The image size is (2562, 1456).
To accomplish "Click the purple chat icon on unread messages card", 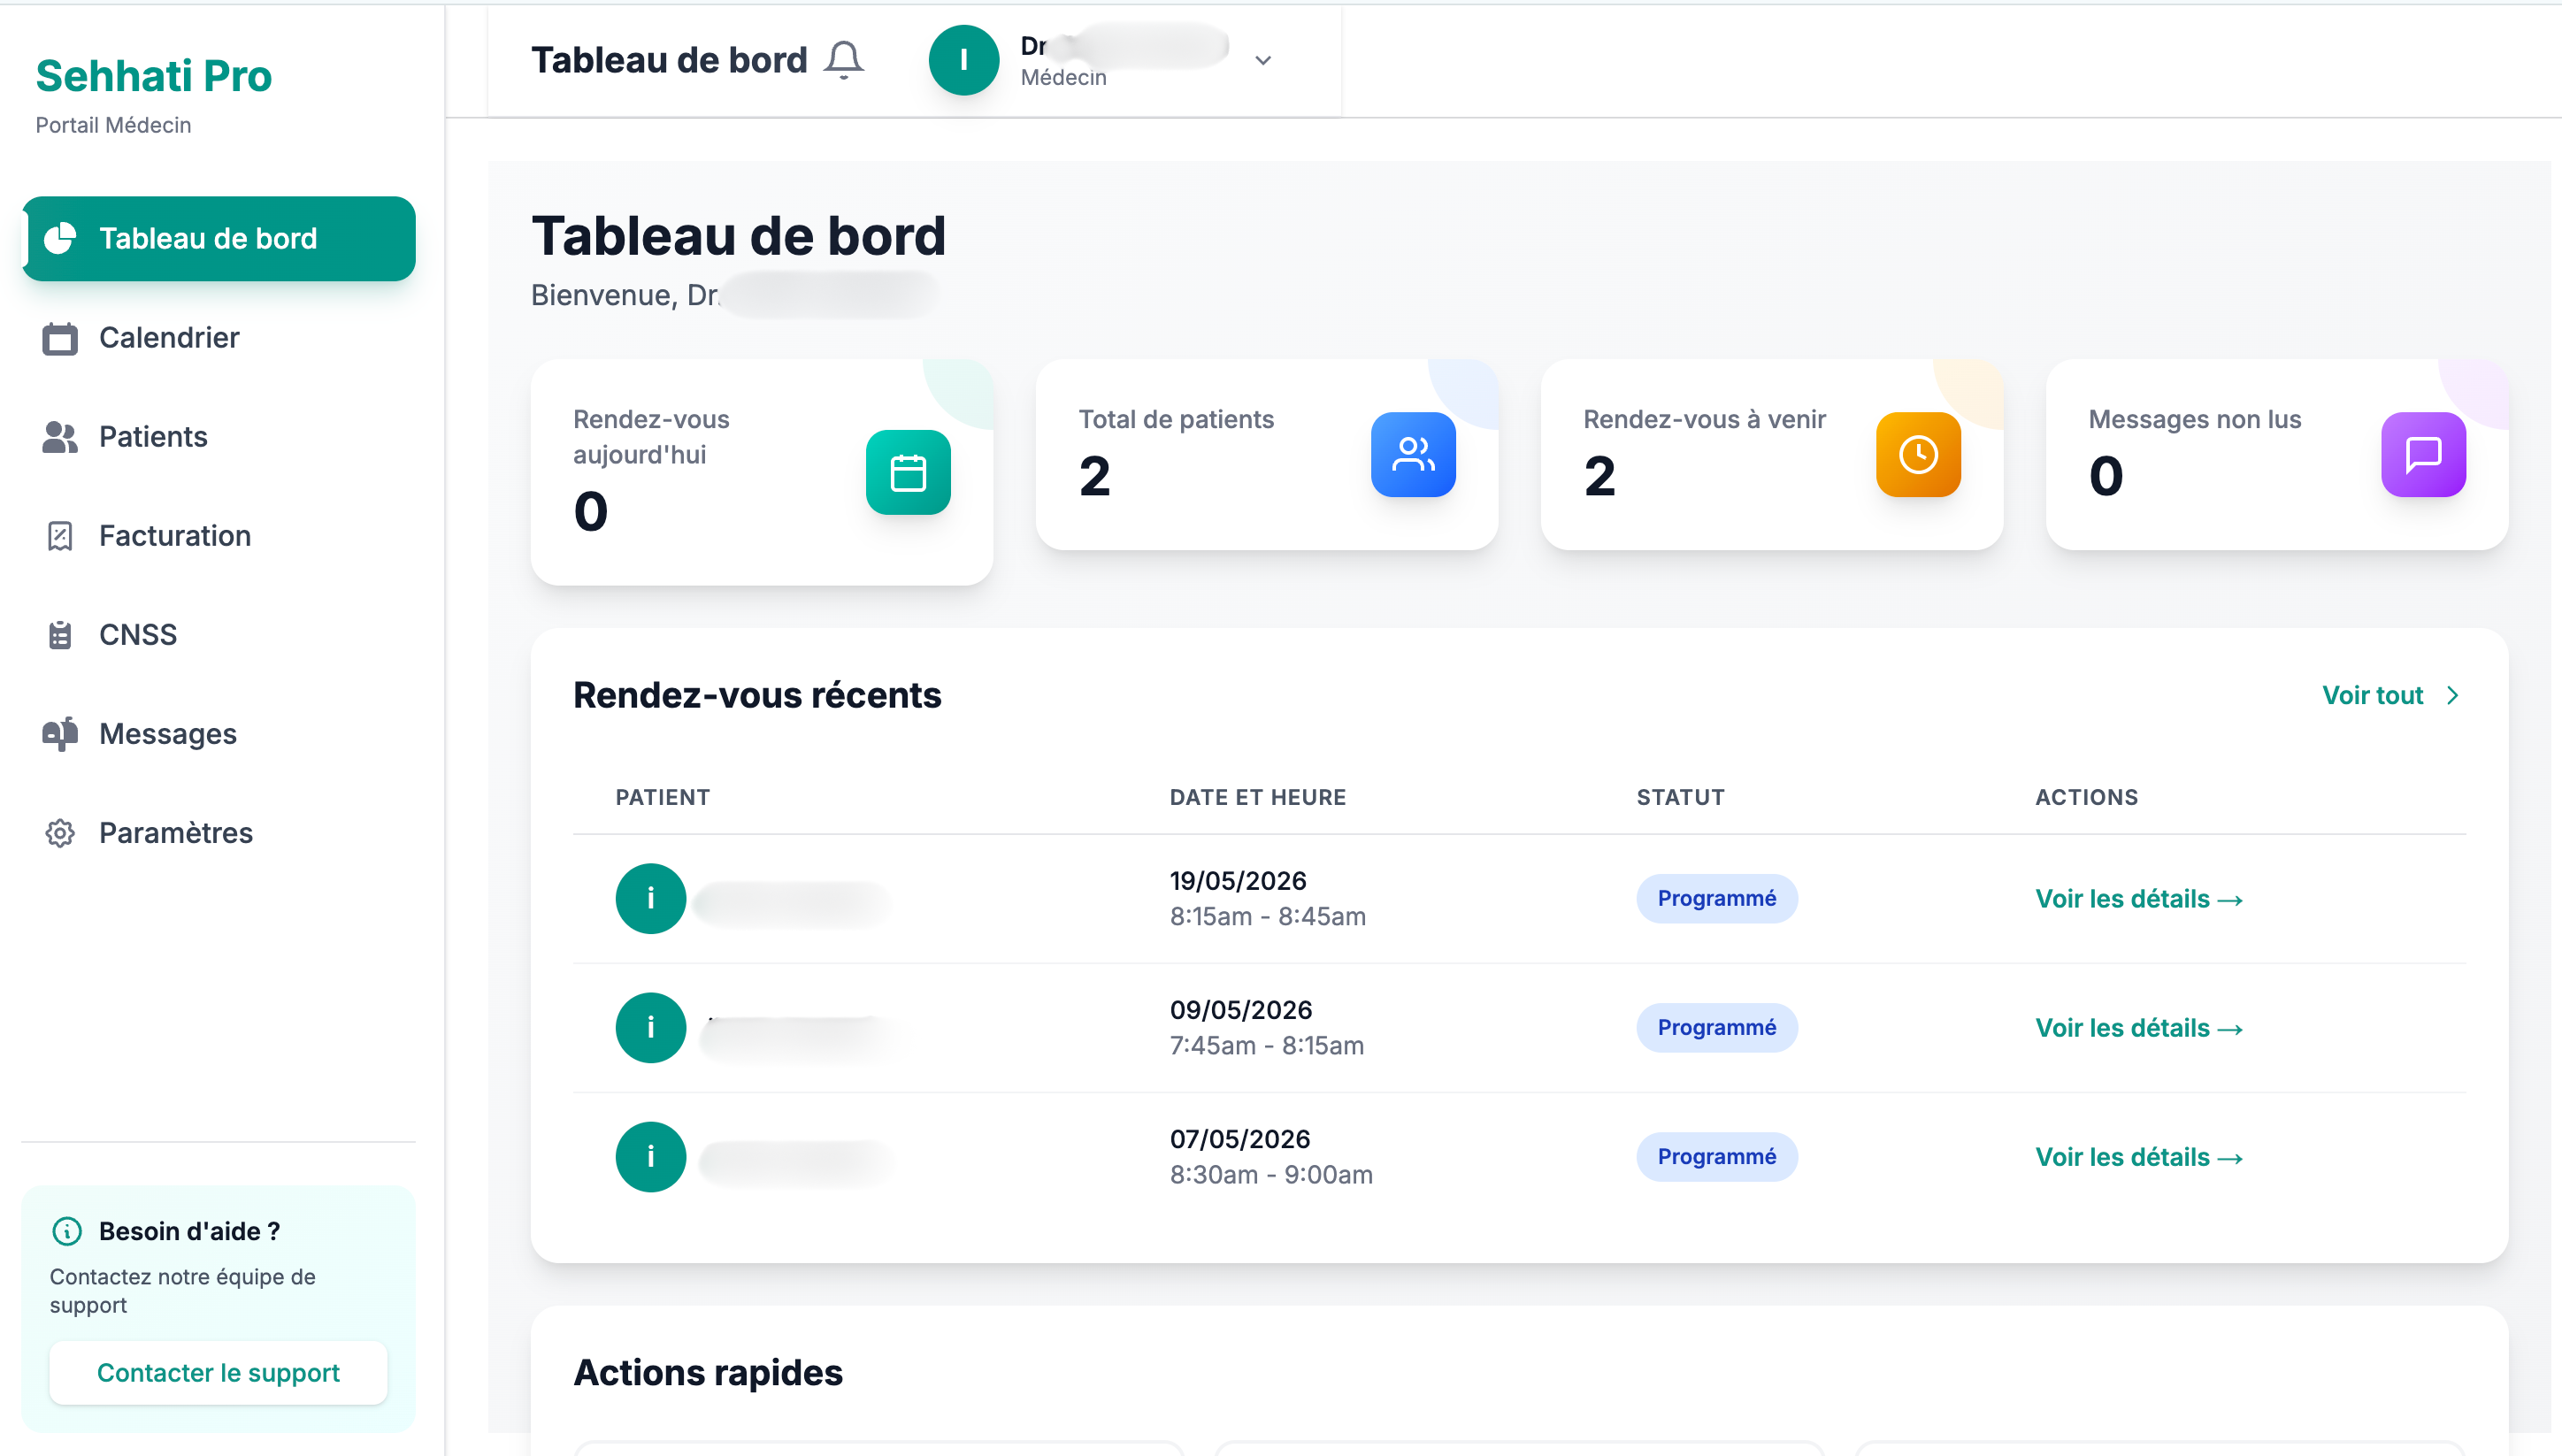I will 2423,455.
